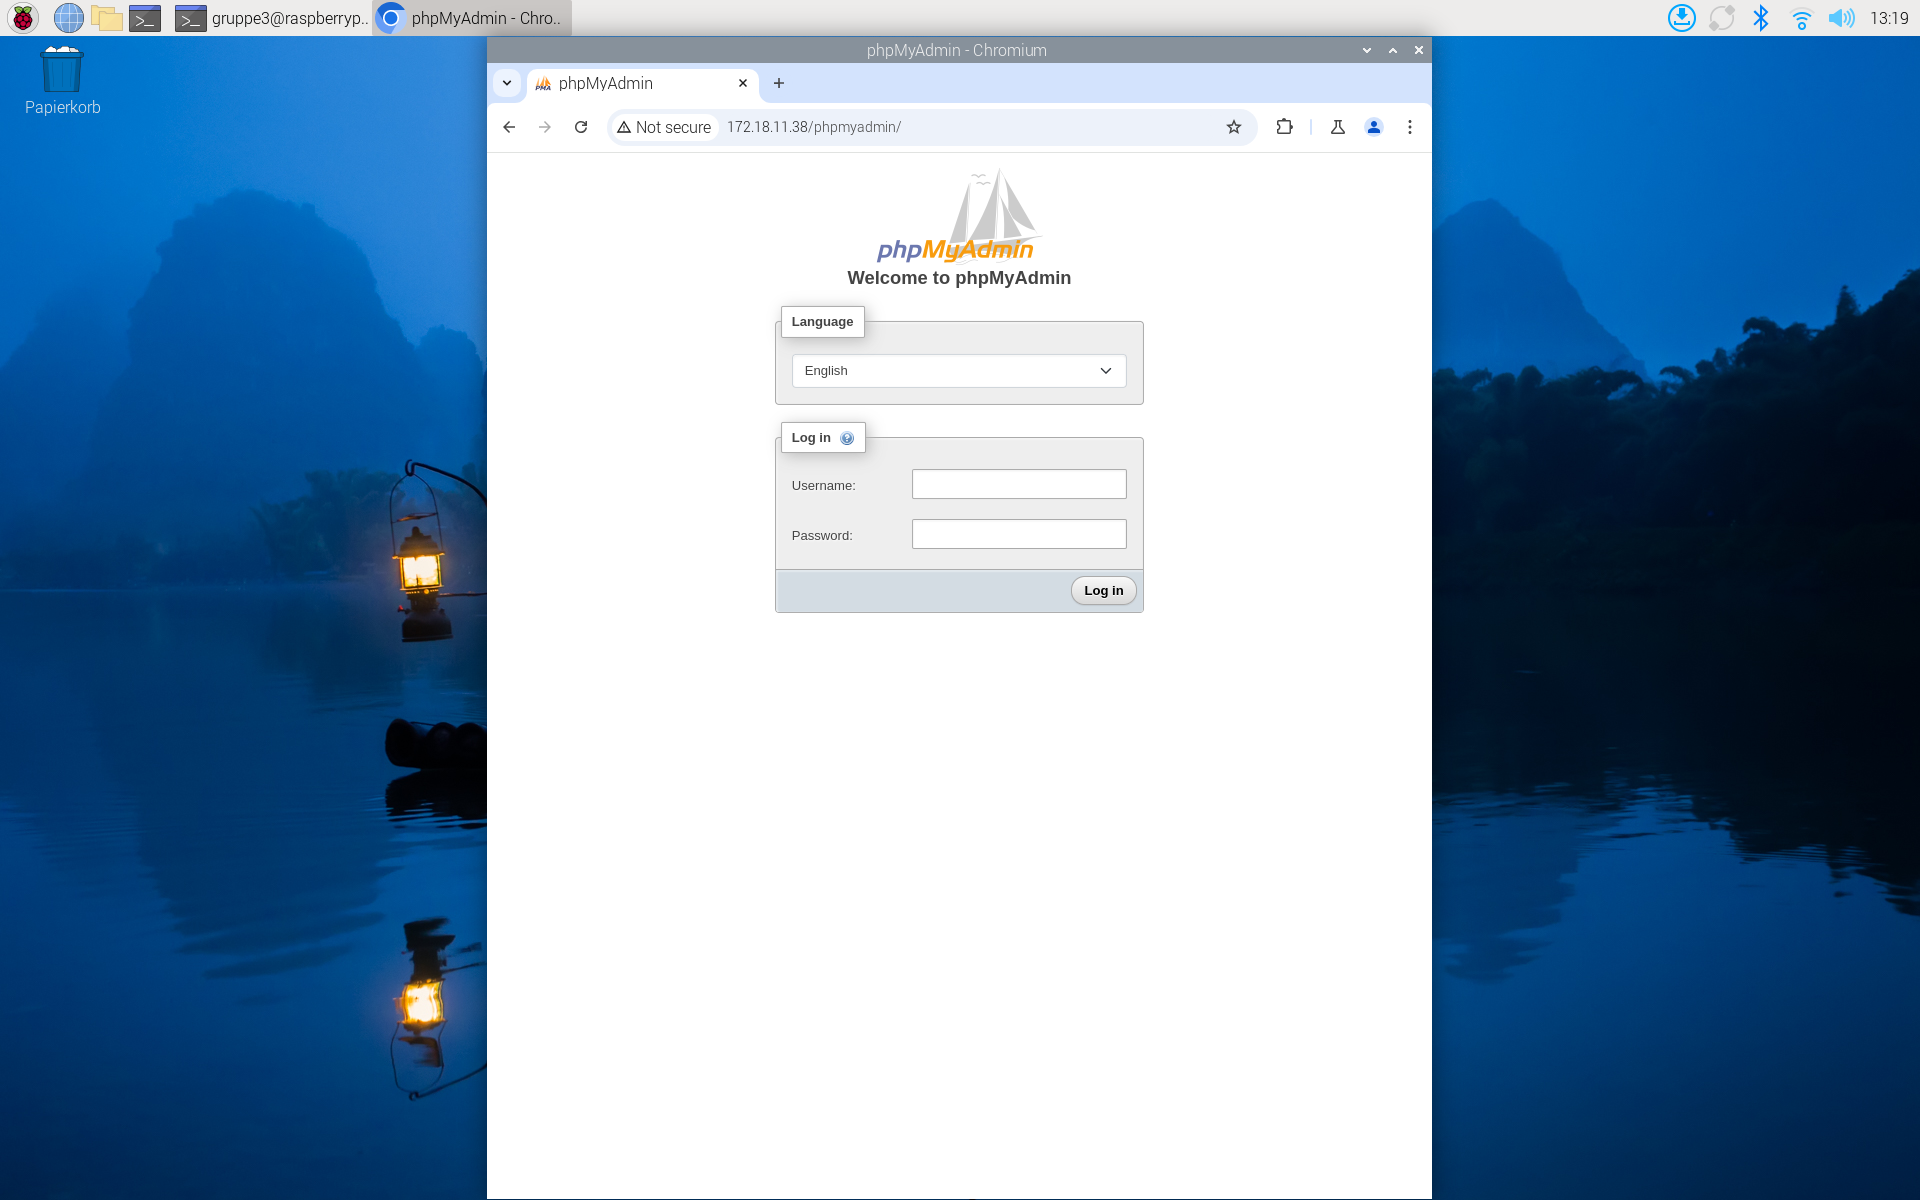
Task: Launch the terminal from the taskbar launcher
Action: 145,18
